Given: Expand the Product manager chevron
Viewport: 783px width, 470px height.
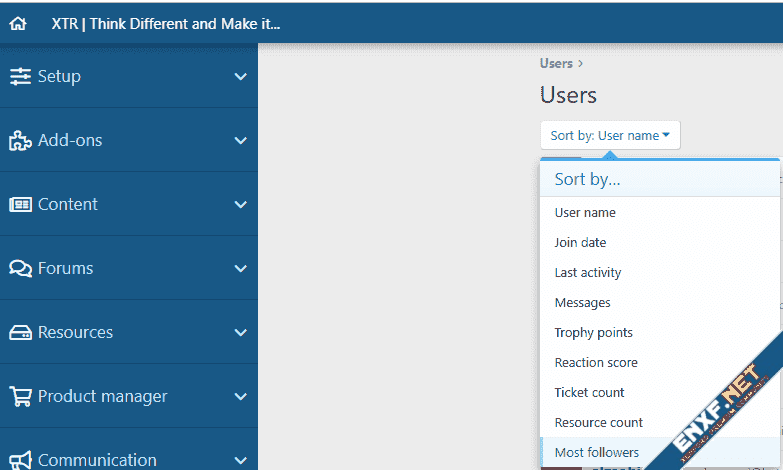Looking at the screenshot, I should [240, 397].
